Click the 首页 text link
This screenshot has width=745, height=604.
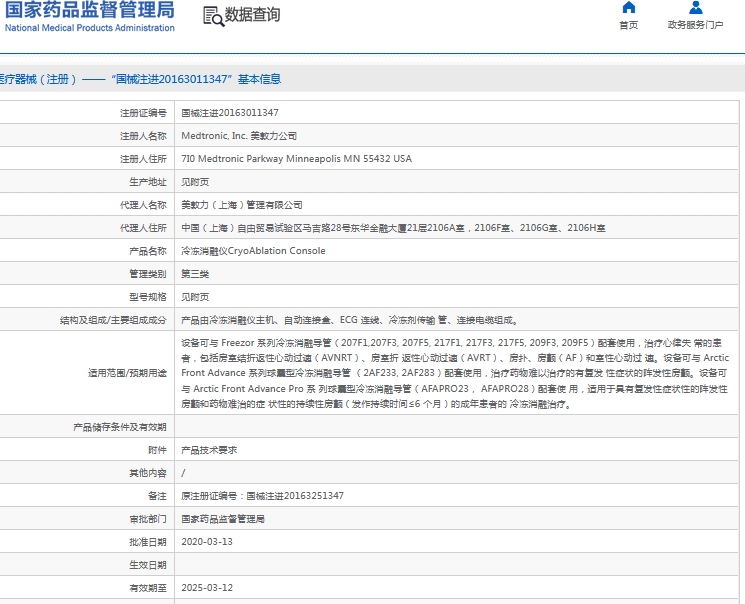tap(629, 25)
